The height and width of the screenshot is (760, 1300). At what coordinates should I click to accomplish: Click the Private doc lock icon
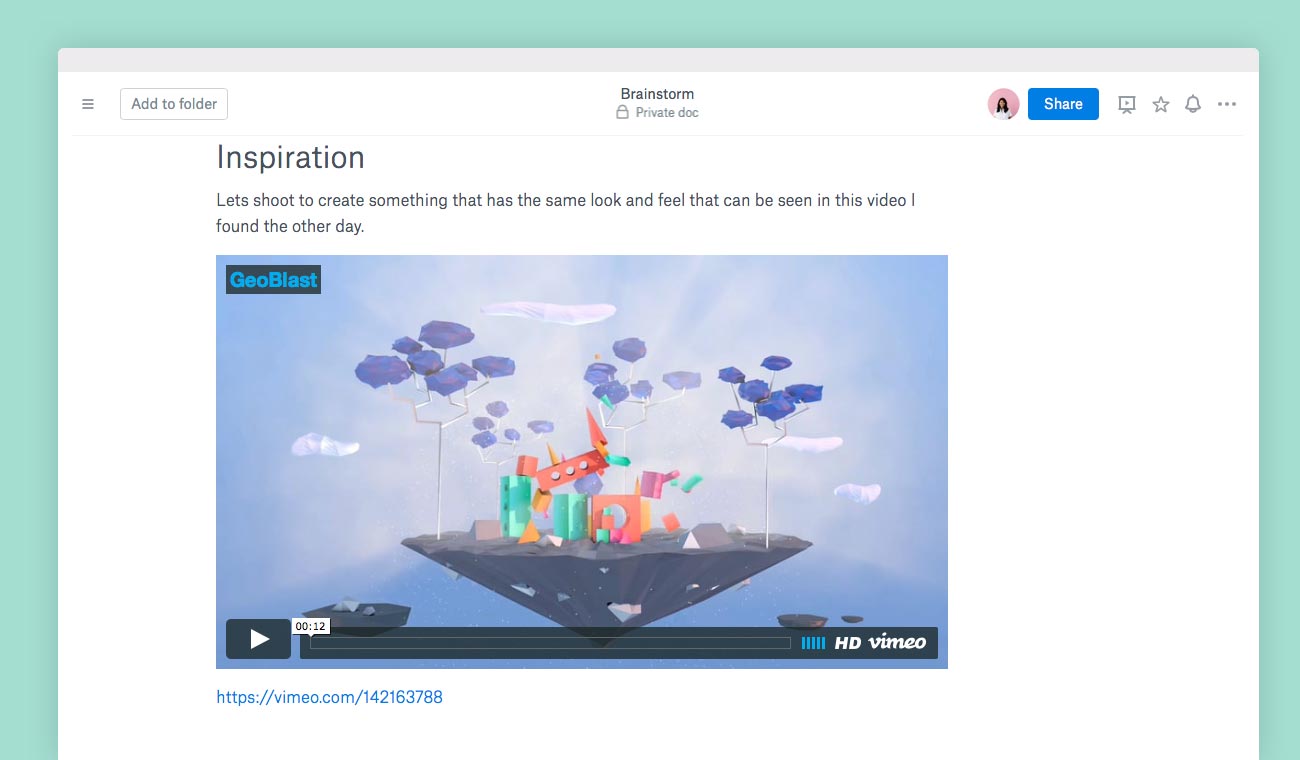pos(622,113)
